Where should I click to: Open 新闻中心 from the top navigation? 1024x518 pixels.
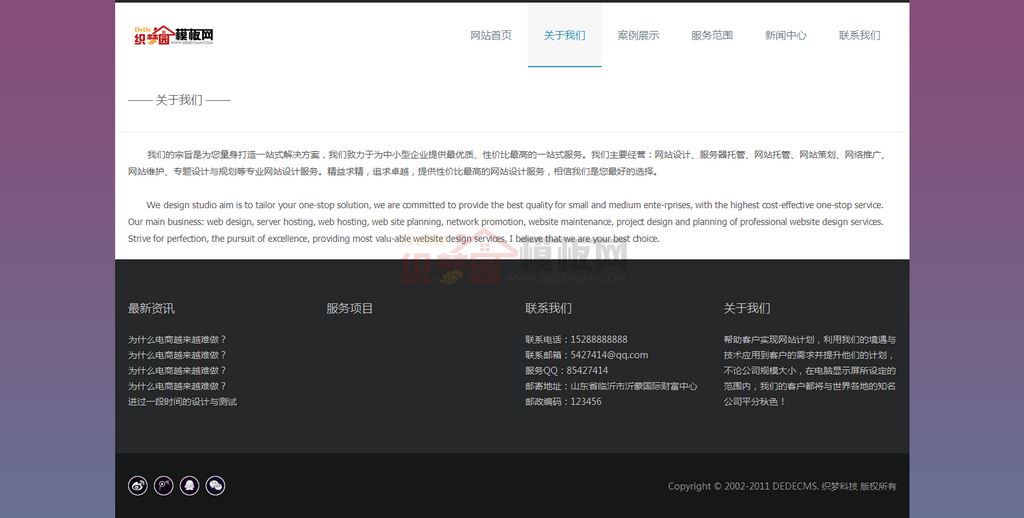click(785, 35)
